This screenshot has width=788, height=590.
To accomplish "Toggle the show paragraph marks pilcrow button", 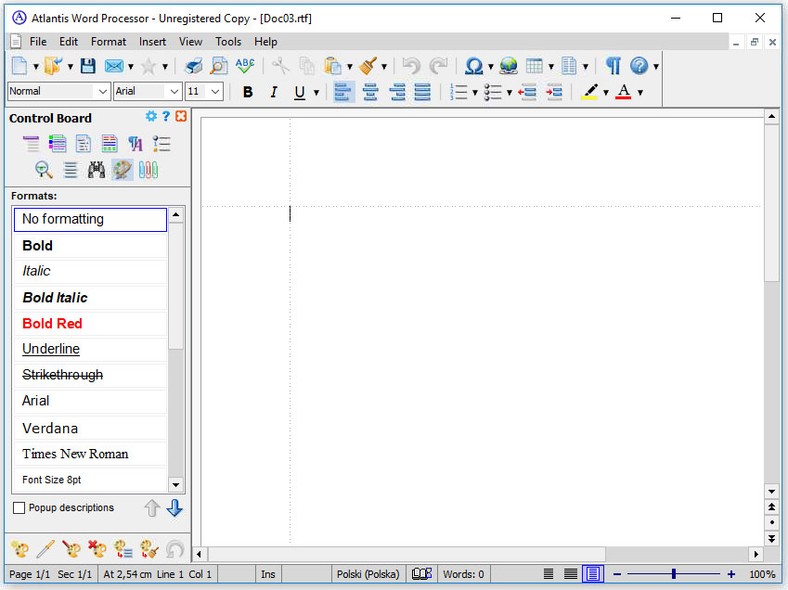I will [x=613, y=66].
